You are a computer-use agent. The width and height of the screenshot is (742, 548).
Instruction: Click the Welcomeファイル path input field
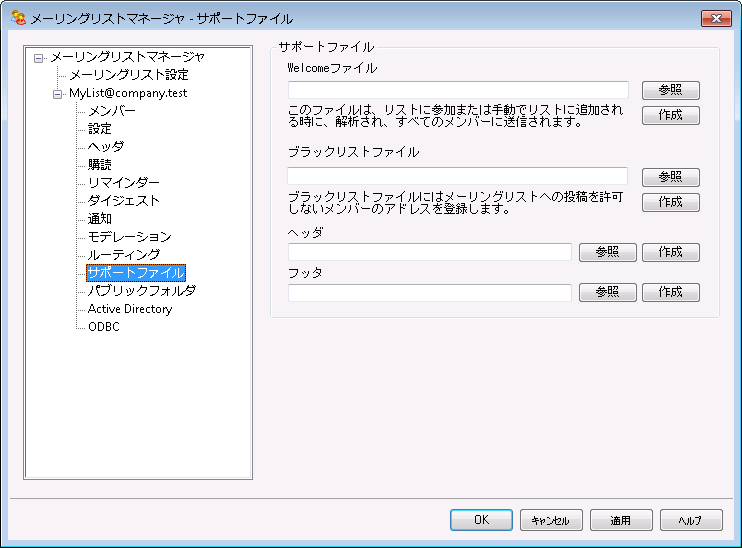tap(458, 91)
